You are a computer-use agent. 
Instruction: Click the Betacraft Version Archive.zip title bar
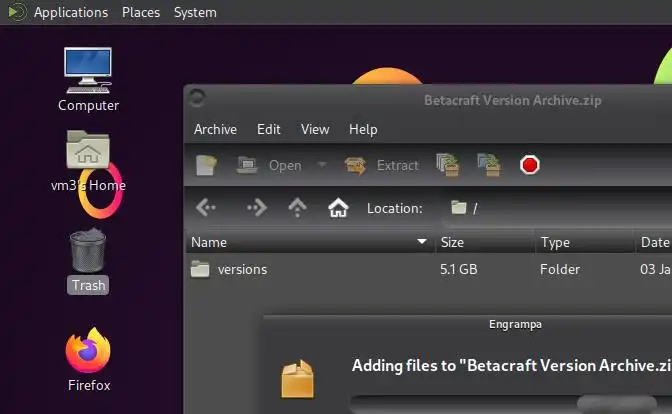point(513,100)
